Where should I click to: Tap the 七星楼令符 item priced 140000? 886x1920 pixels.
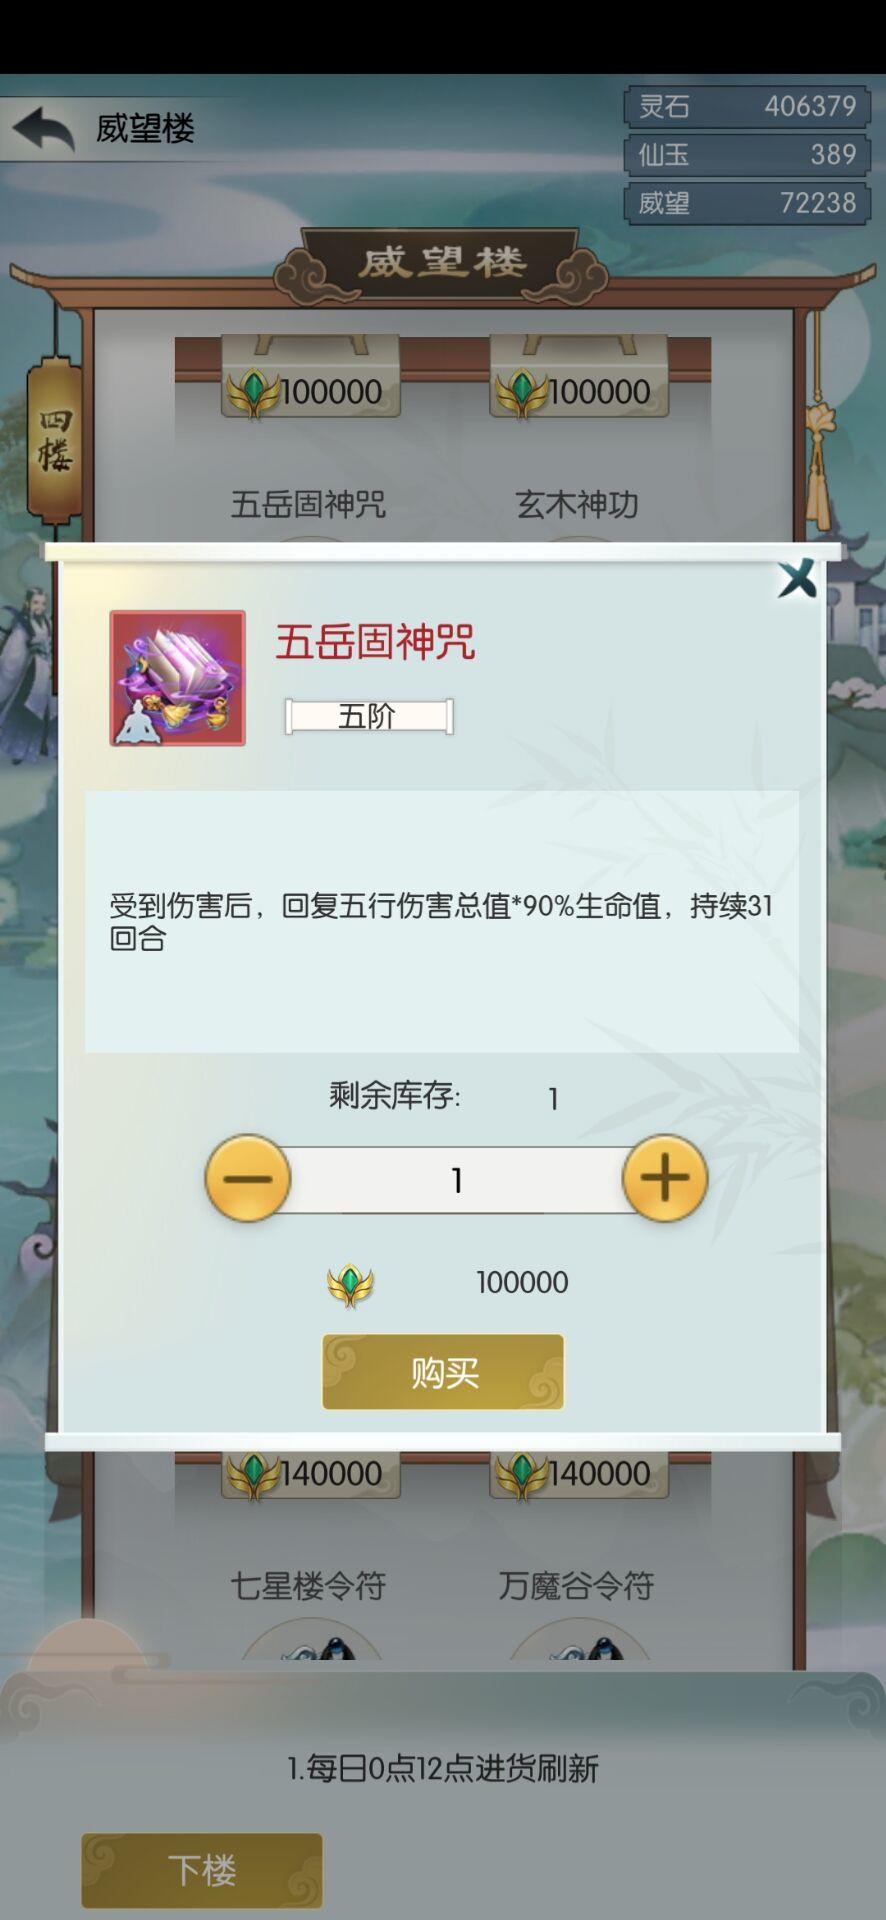pyautogui.click(x=309, y=1585)
